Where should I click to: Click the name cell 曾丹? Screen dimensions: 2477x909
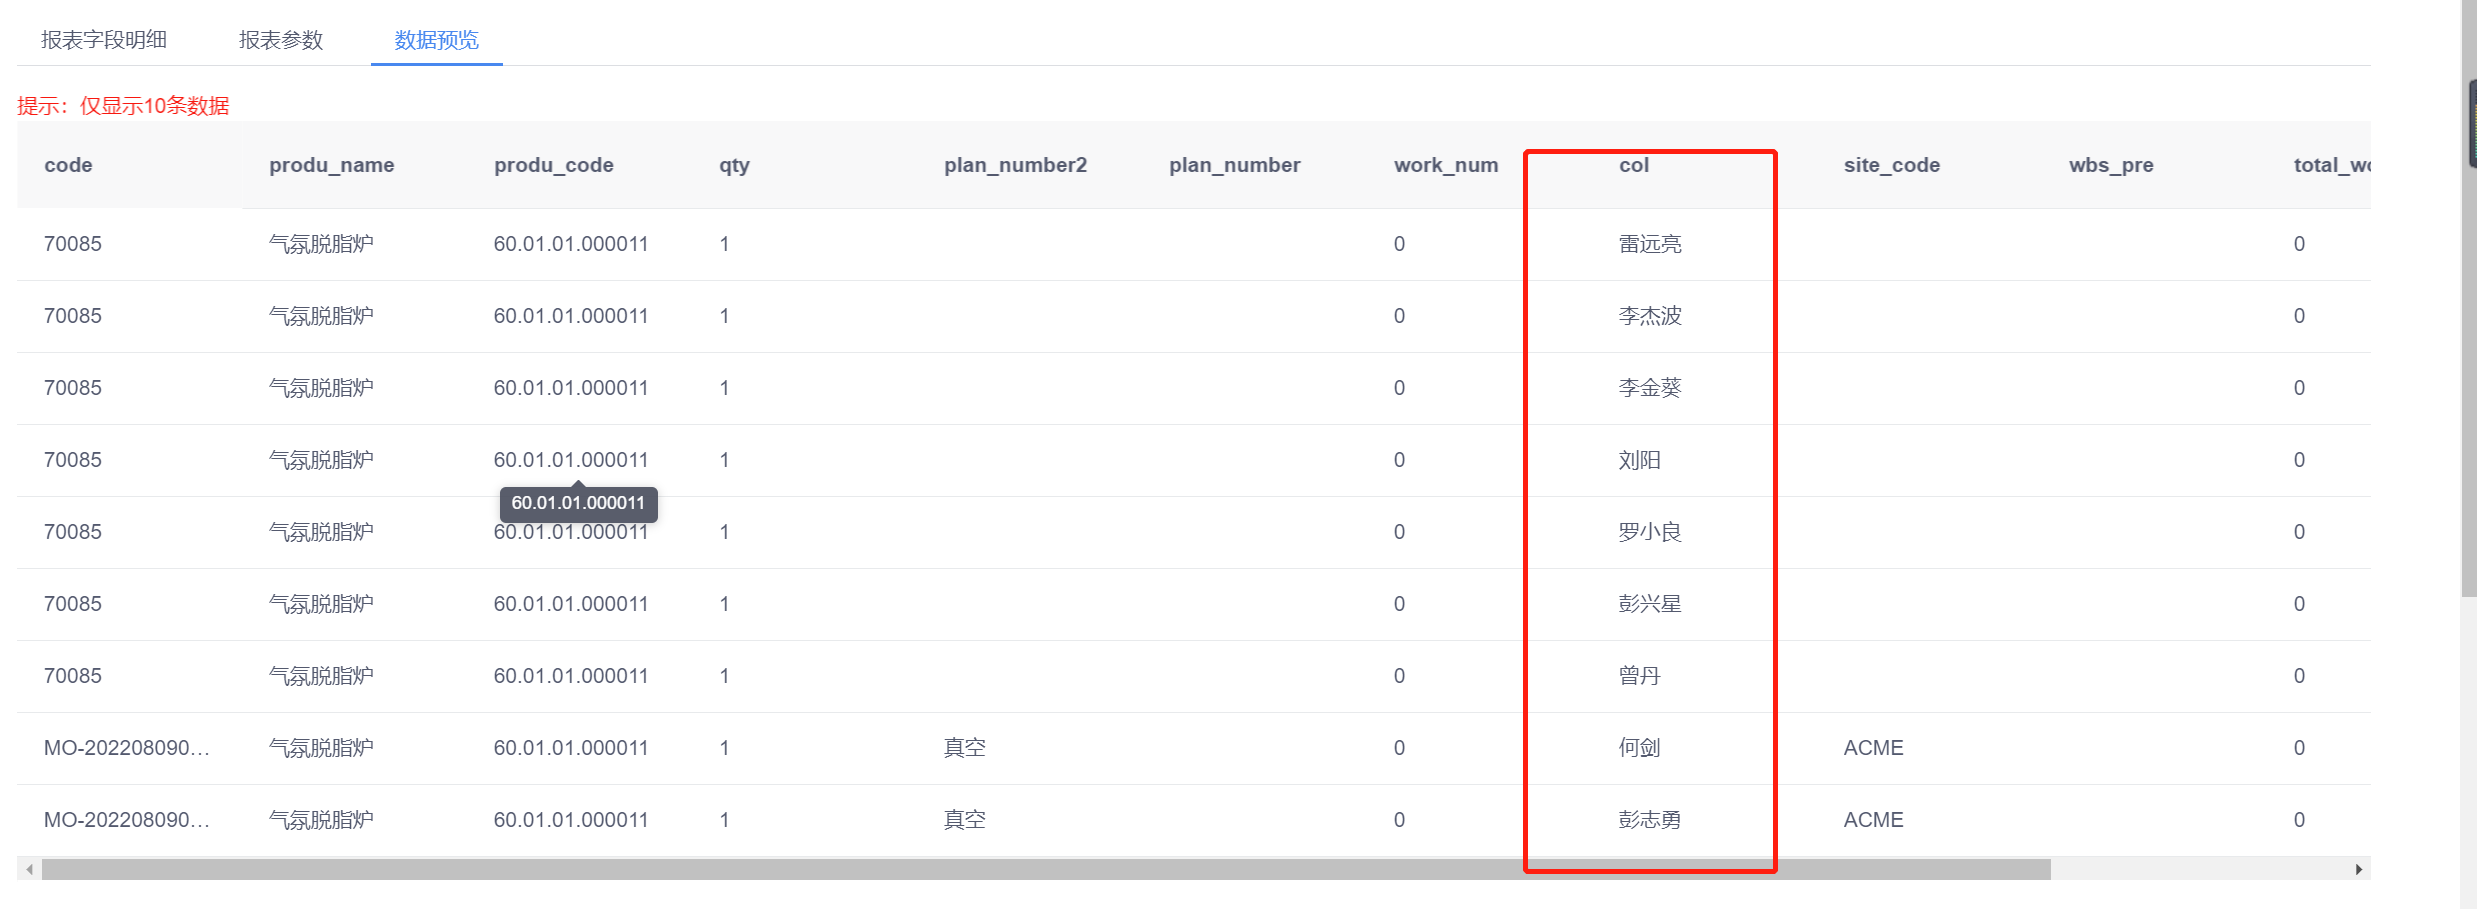coord(1639,676)
